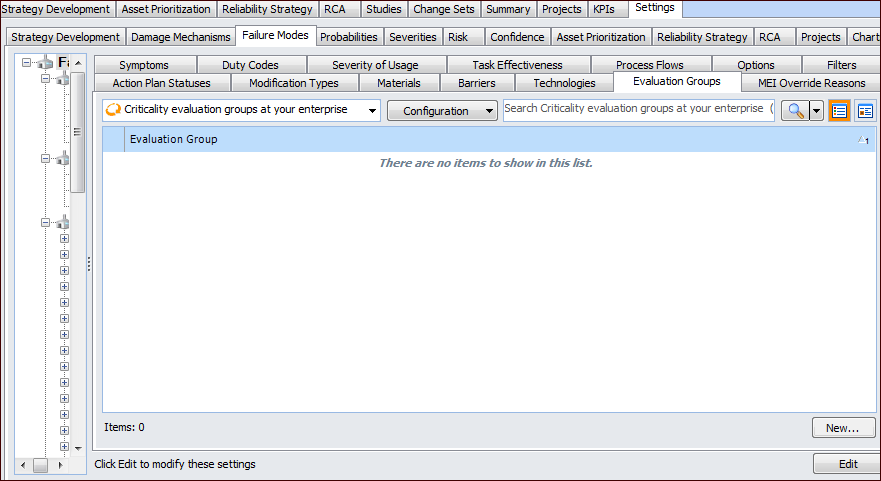Focus the Search Criticality evaluation groups field

639,109
